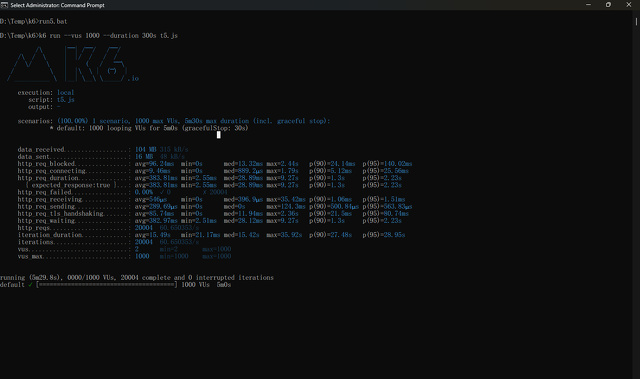640x379 pixels.
Task: Click the 'data_received' metric label
Action: [41, 150]
